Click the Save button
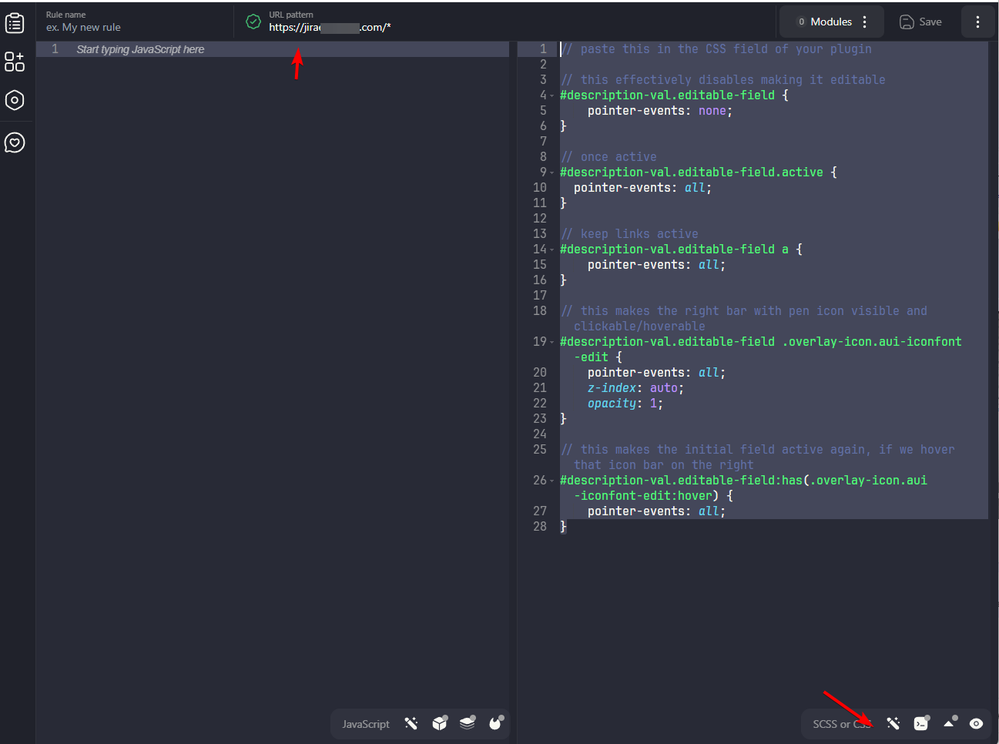The image size is (999, 744). pyautogui.click(x=921, y=22)
